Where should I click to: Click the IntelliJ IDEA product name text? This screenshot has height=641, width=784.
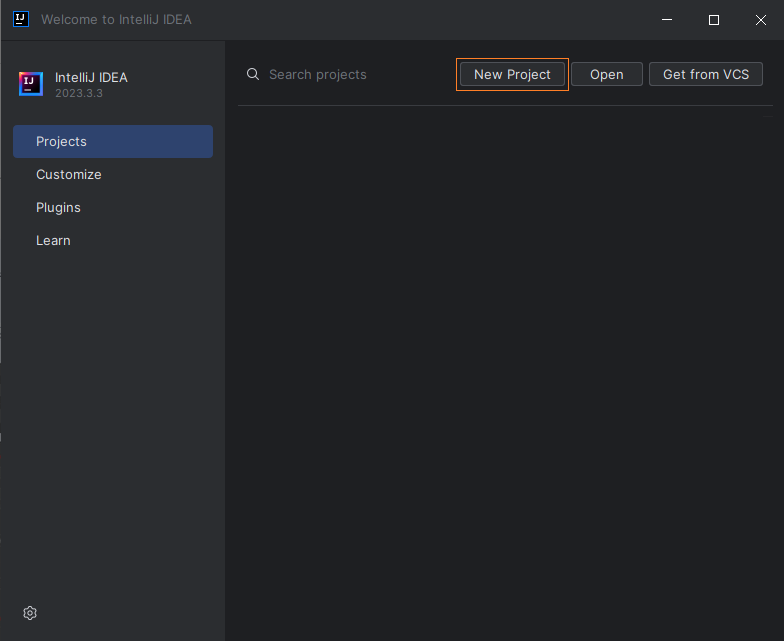pyautogui.click(x=91, y=78)
